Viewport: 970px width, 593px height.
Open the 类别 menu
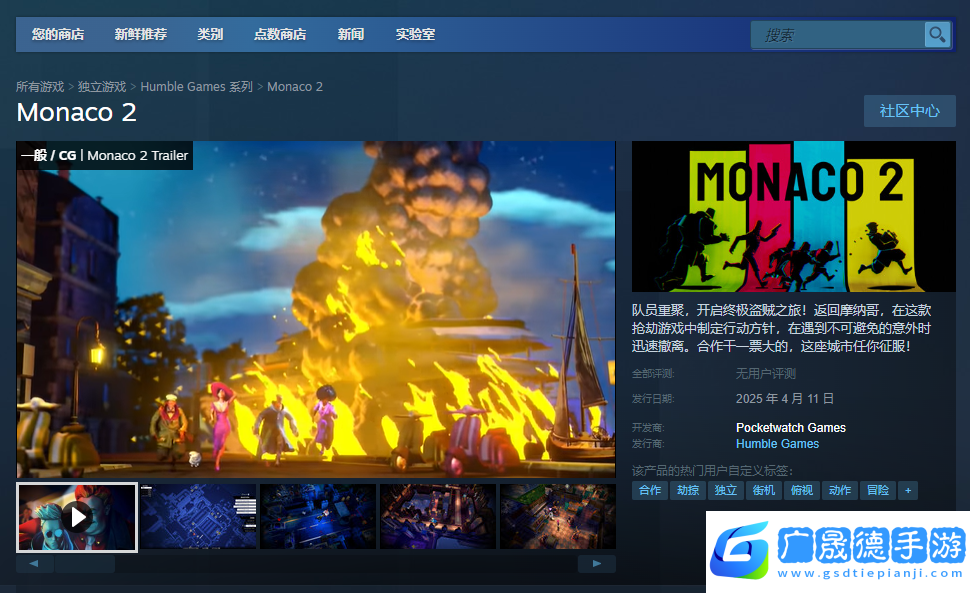[x=210, y=35]
